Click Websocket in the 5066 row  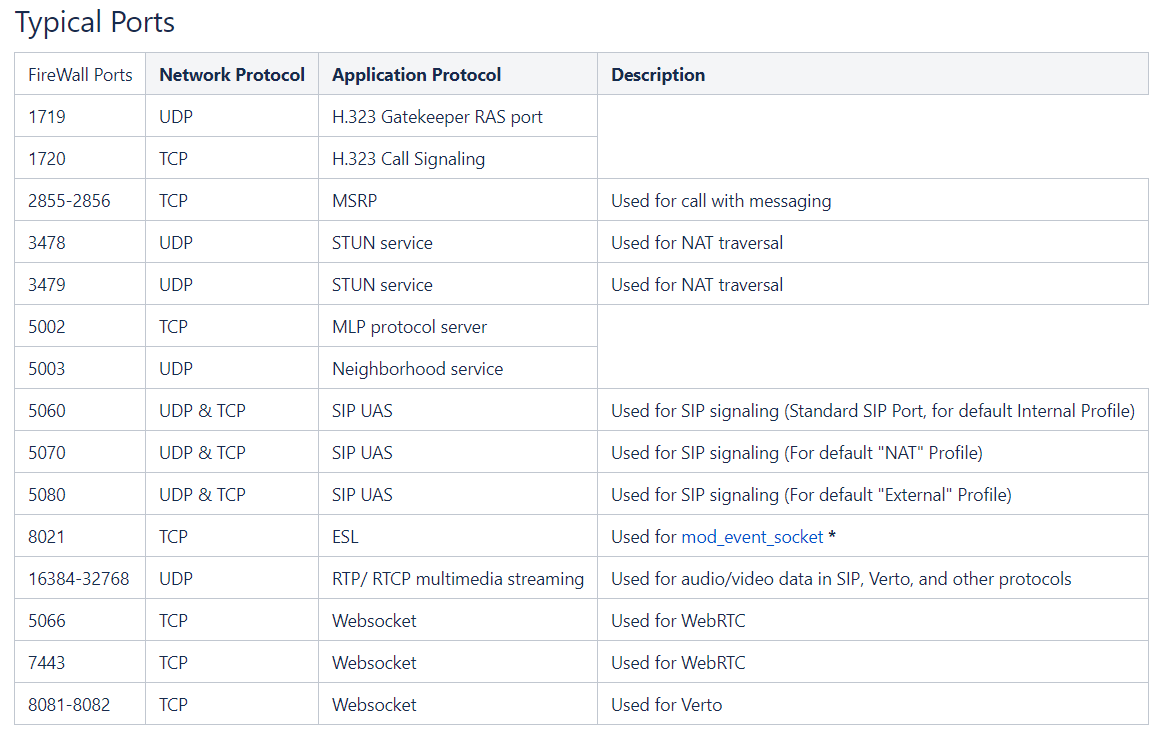[458, 620]
